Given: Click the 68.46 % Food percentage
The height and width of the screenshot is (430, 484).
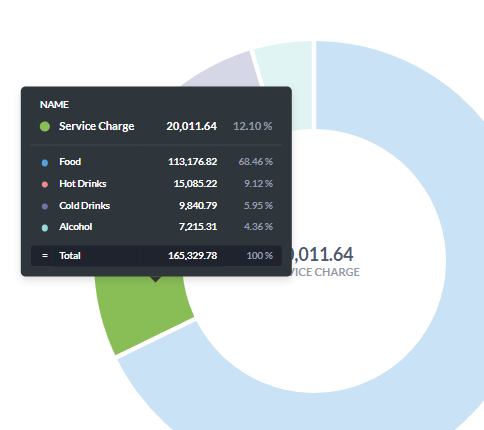Looking at the screenshot, I should 256,162.
